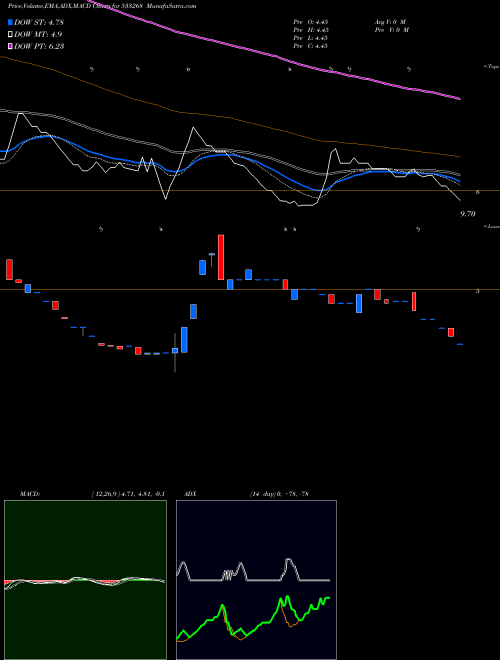Select the 'DOW ST: 4.78' legend text
The image size is (500, 660).
click(39, 23)
